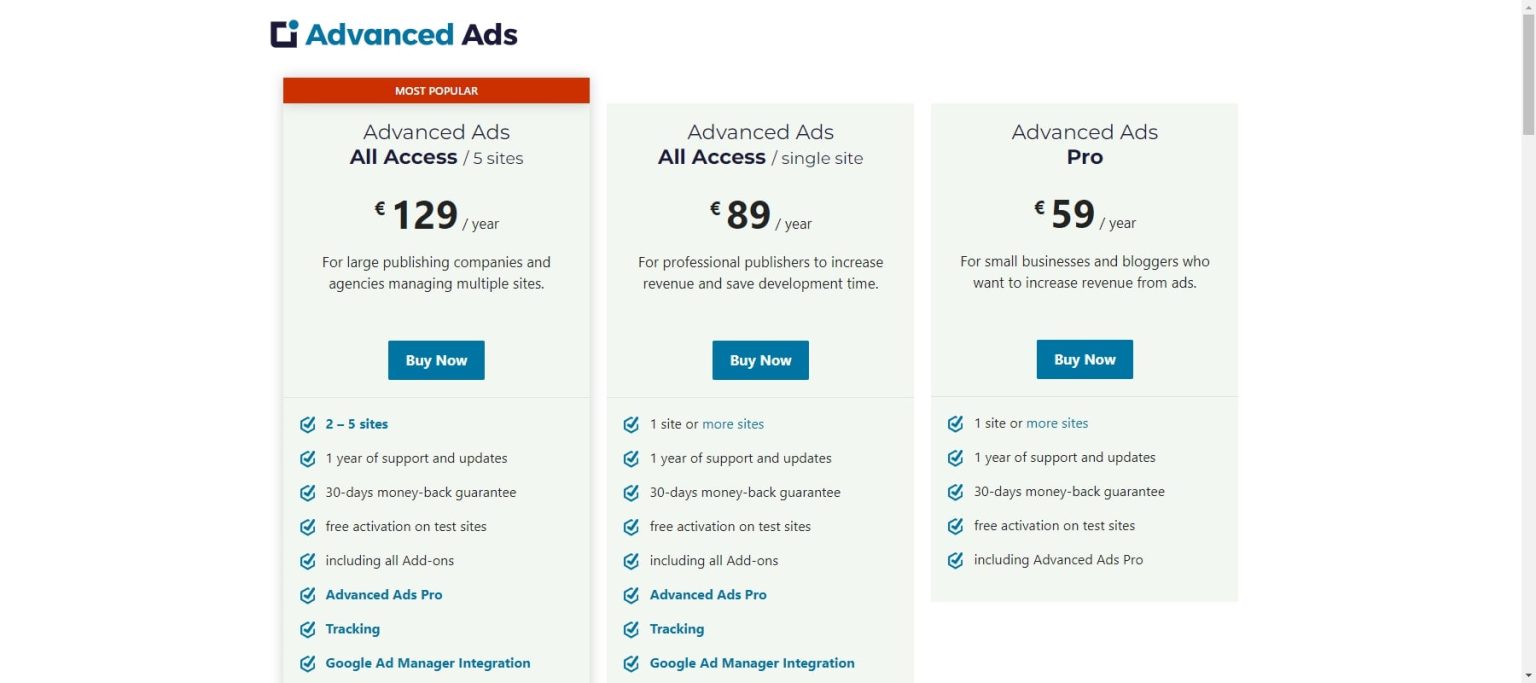Click the checkmark next to "1 year of support and updates"

pos(307,458)
